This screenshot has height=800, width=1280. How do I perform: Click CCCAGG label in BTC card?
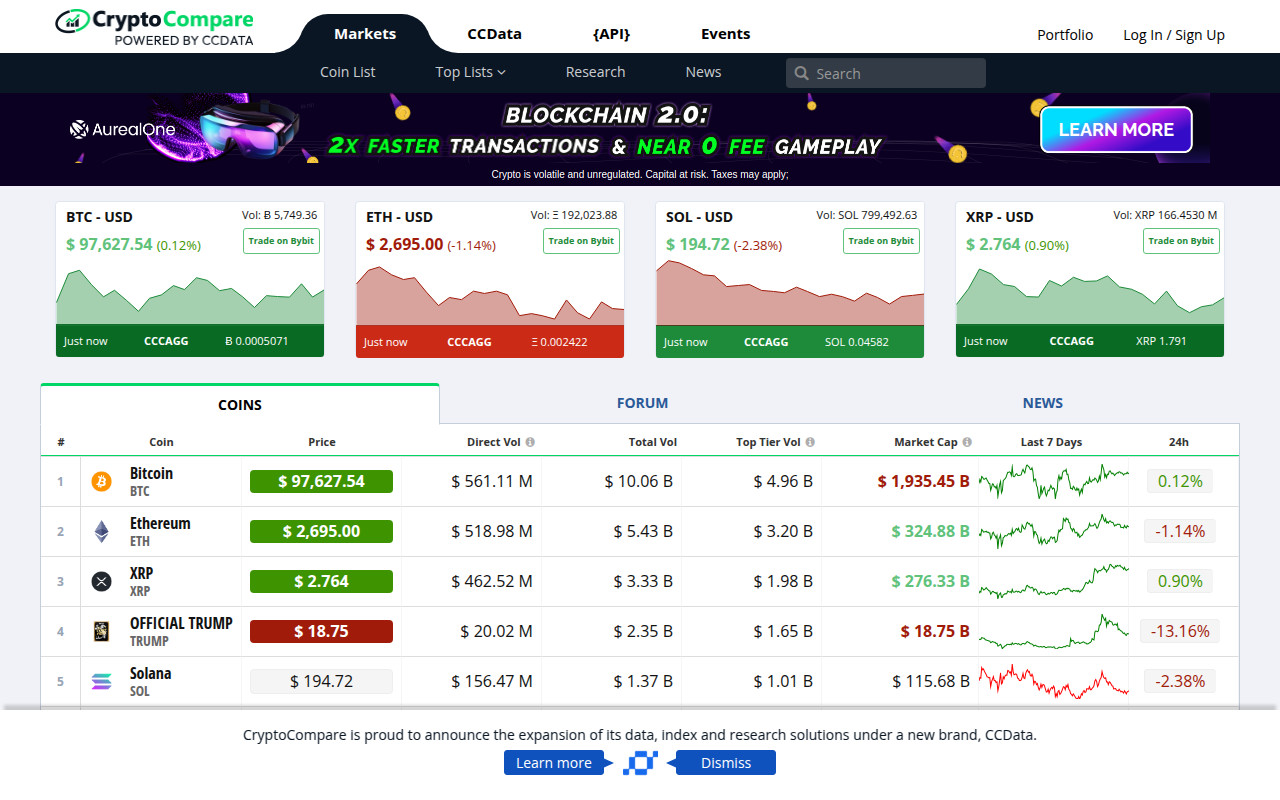[x=166, y=341]
